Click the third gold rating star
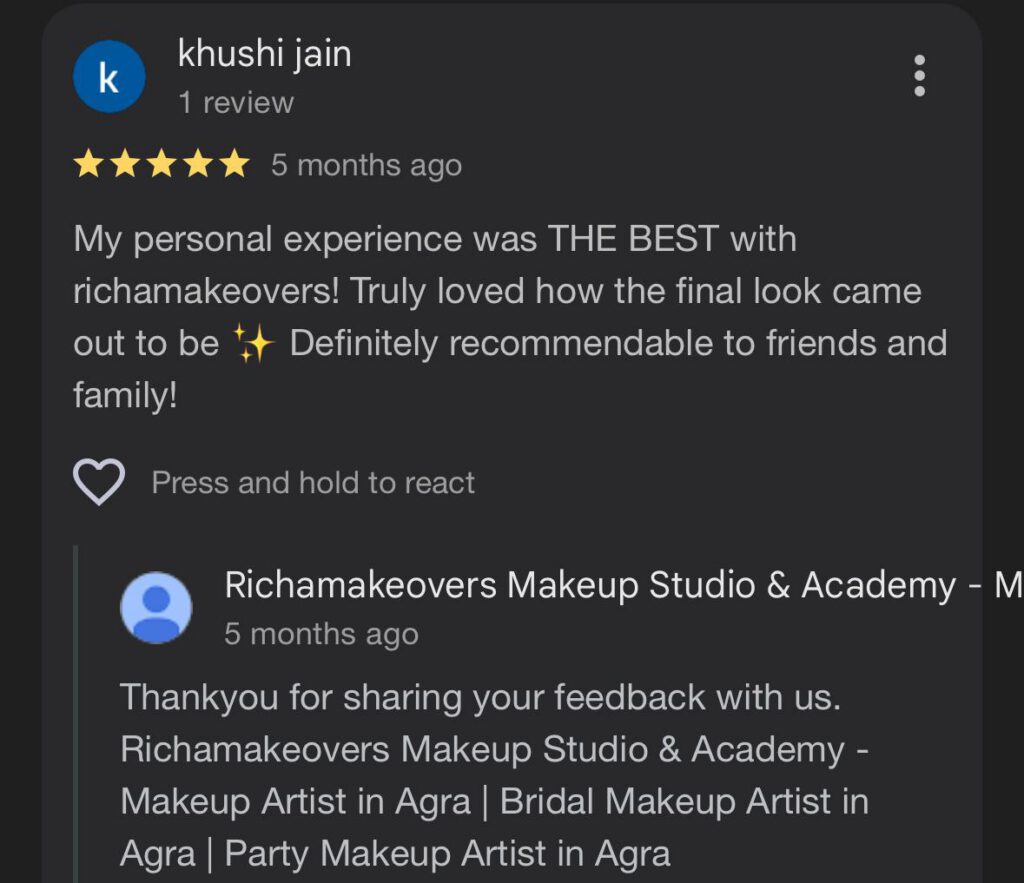Viewport: 1024px width, 883px height. 161,164
